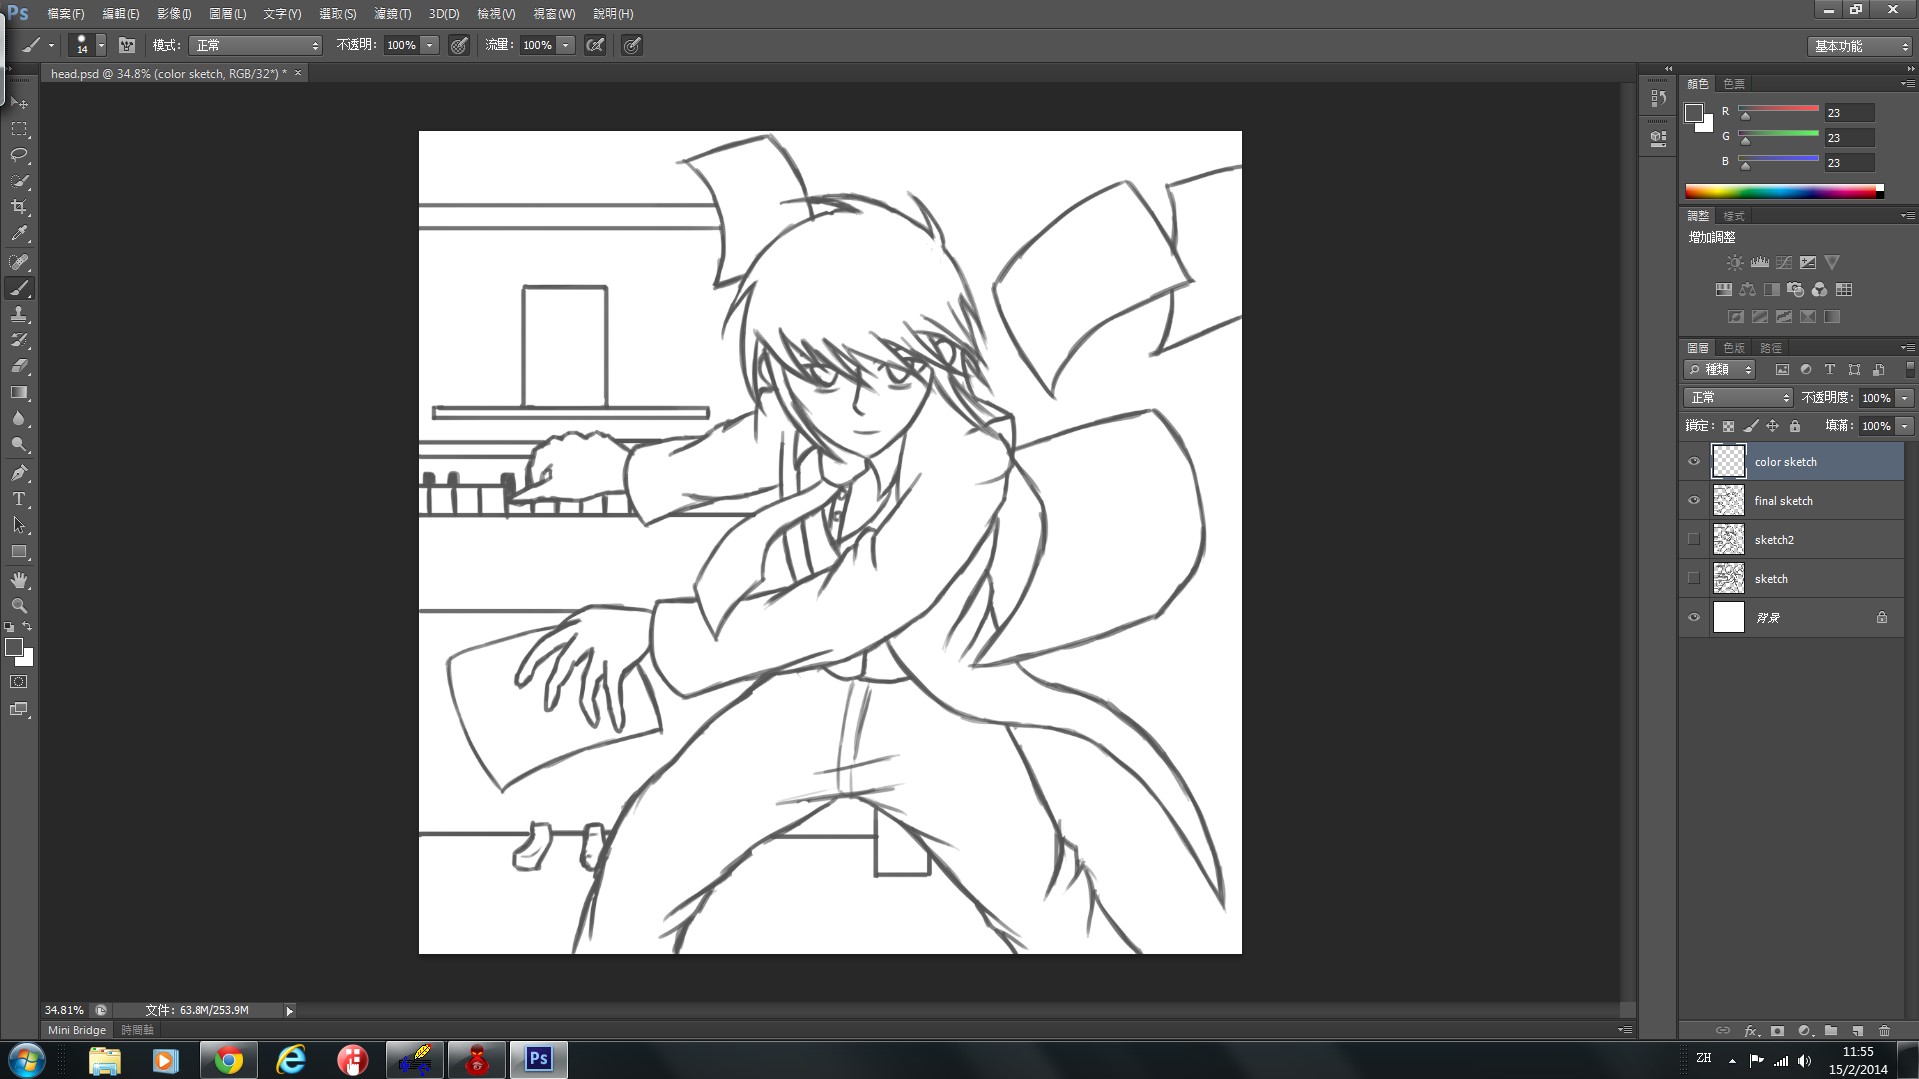Select the Crop tool
This screenshot has height=1079, width=1919.
pos(19,207)
